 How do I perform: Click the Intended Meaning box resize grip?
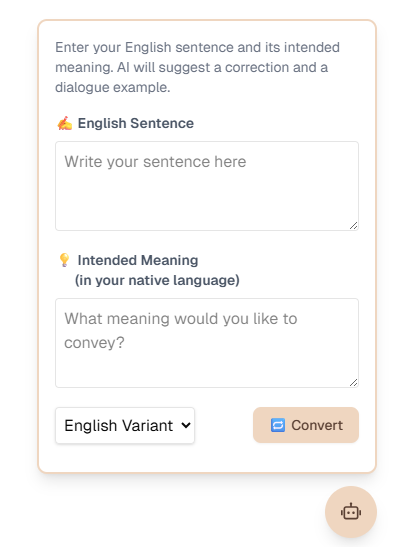tap(353, 383)
